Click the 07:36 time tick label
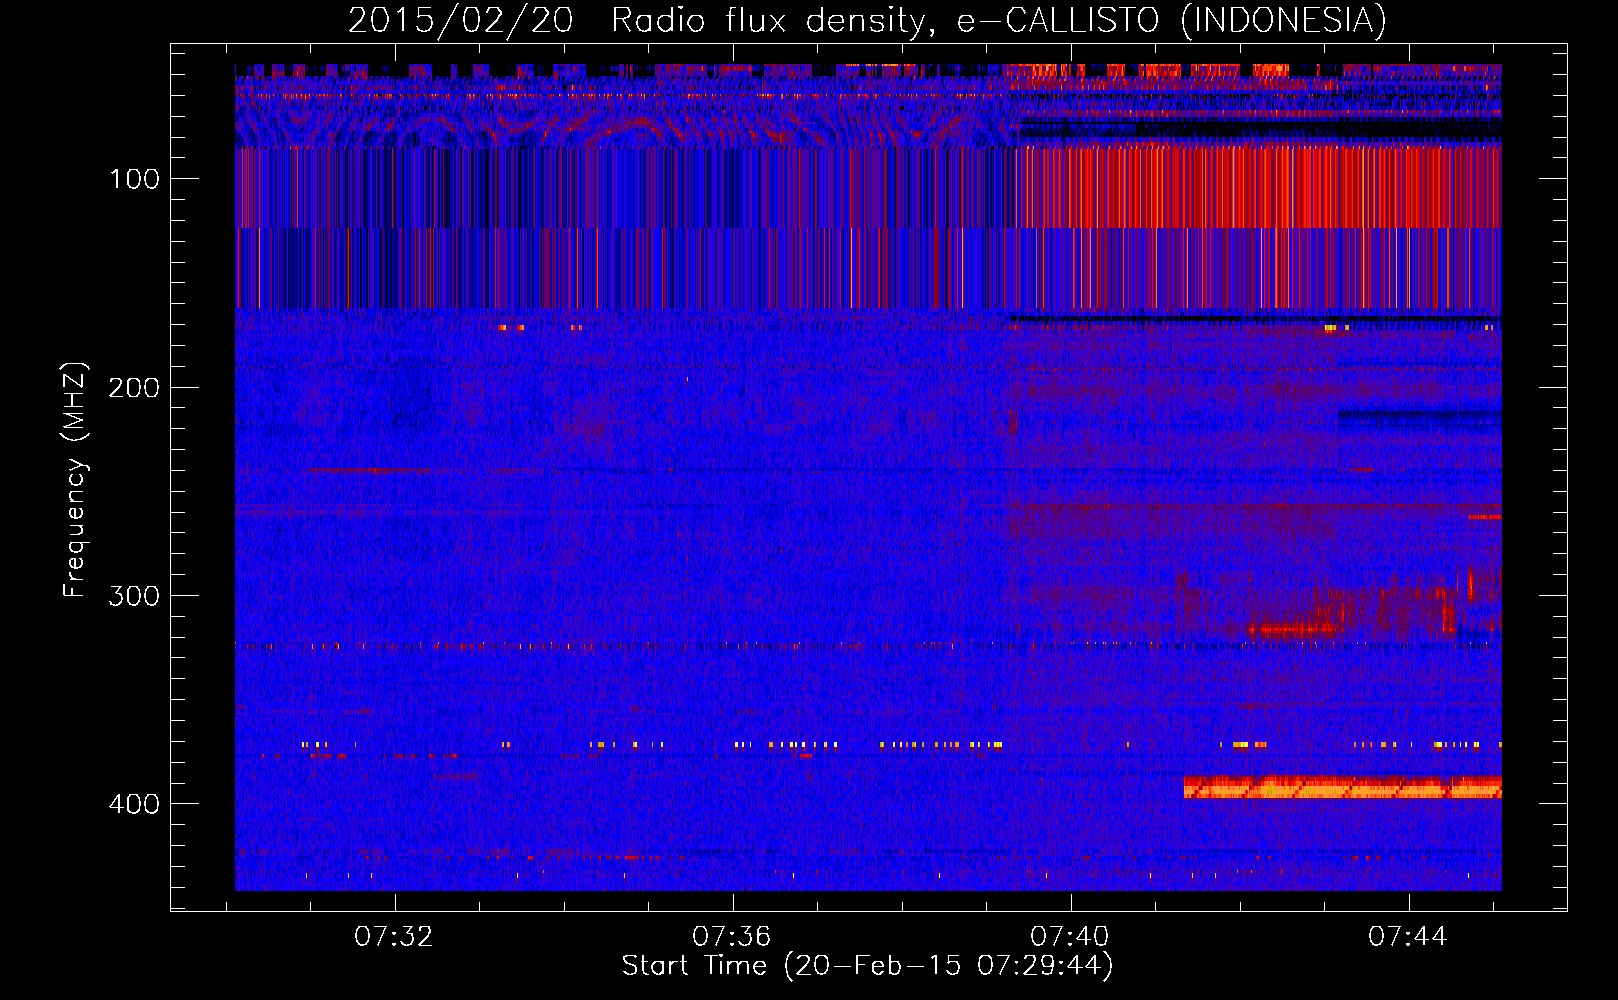Image resolution: width=1618 pixels, height=1000 pixels. 733,936
